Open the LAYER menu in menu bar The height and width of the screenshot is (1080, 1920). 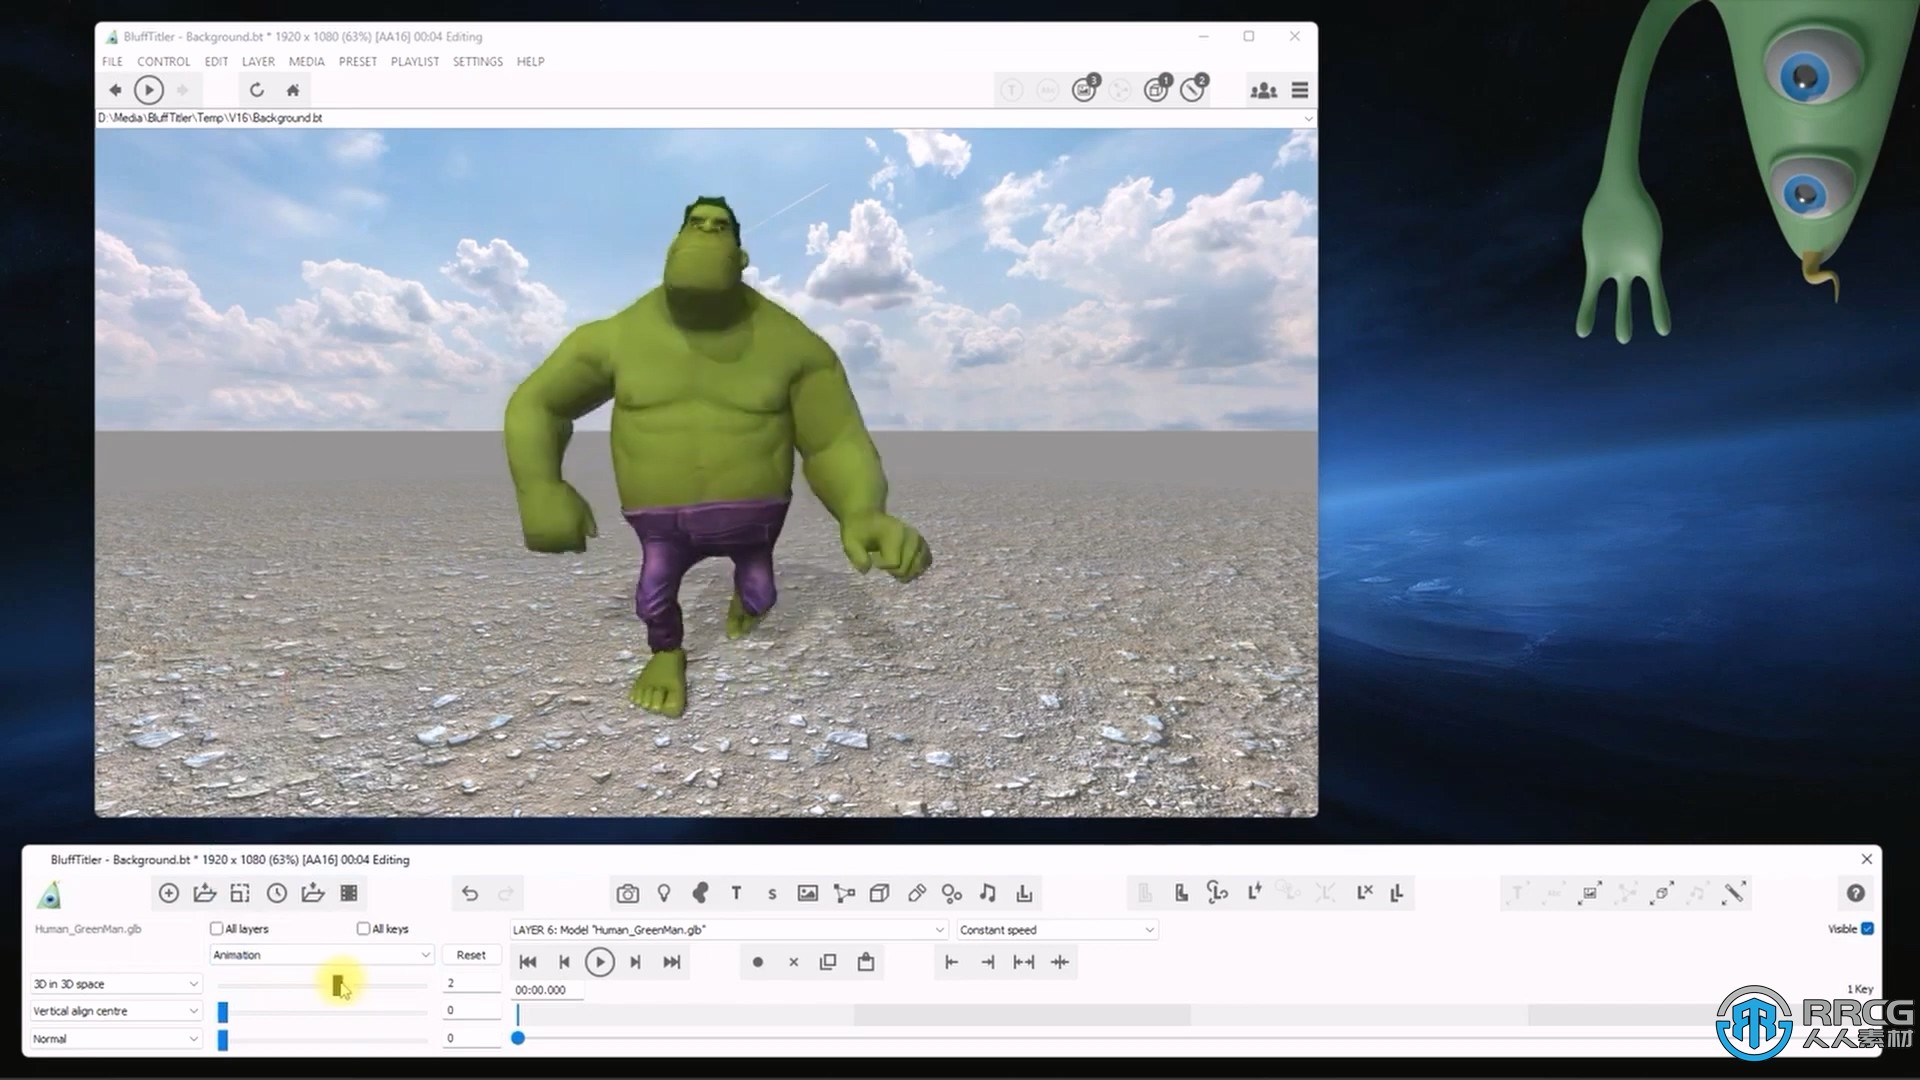[256, 61]
